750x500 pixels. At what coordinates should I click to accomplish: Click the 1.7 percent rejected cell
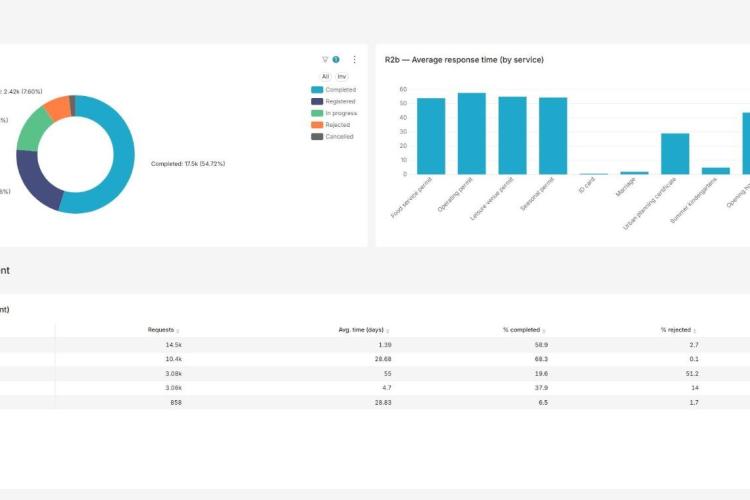point(694,402)
